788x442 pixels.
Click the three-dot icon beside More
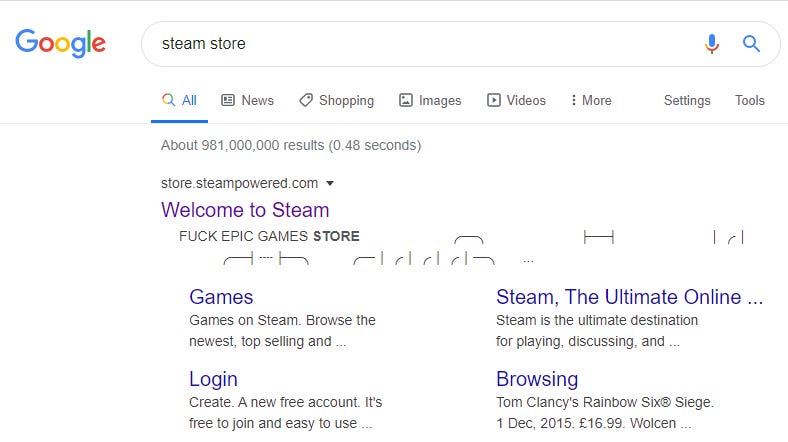(x=573, y=100)
